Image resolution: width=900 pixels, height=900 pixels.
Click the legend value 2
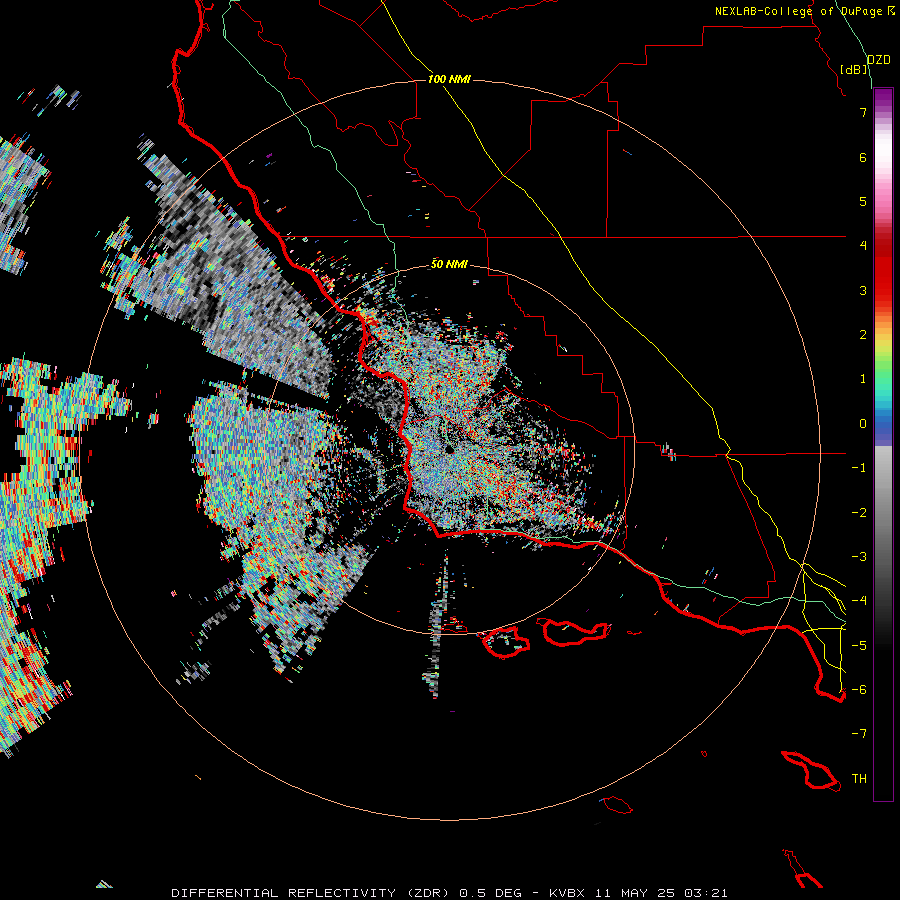pos(863,335)
